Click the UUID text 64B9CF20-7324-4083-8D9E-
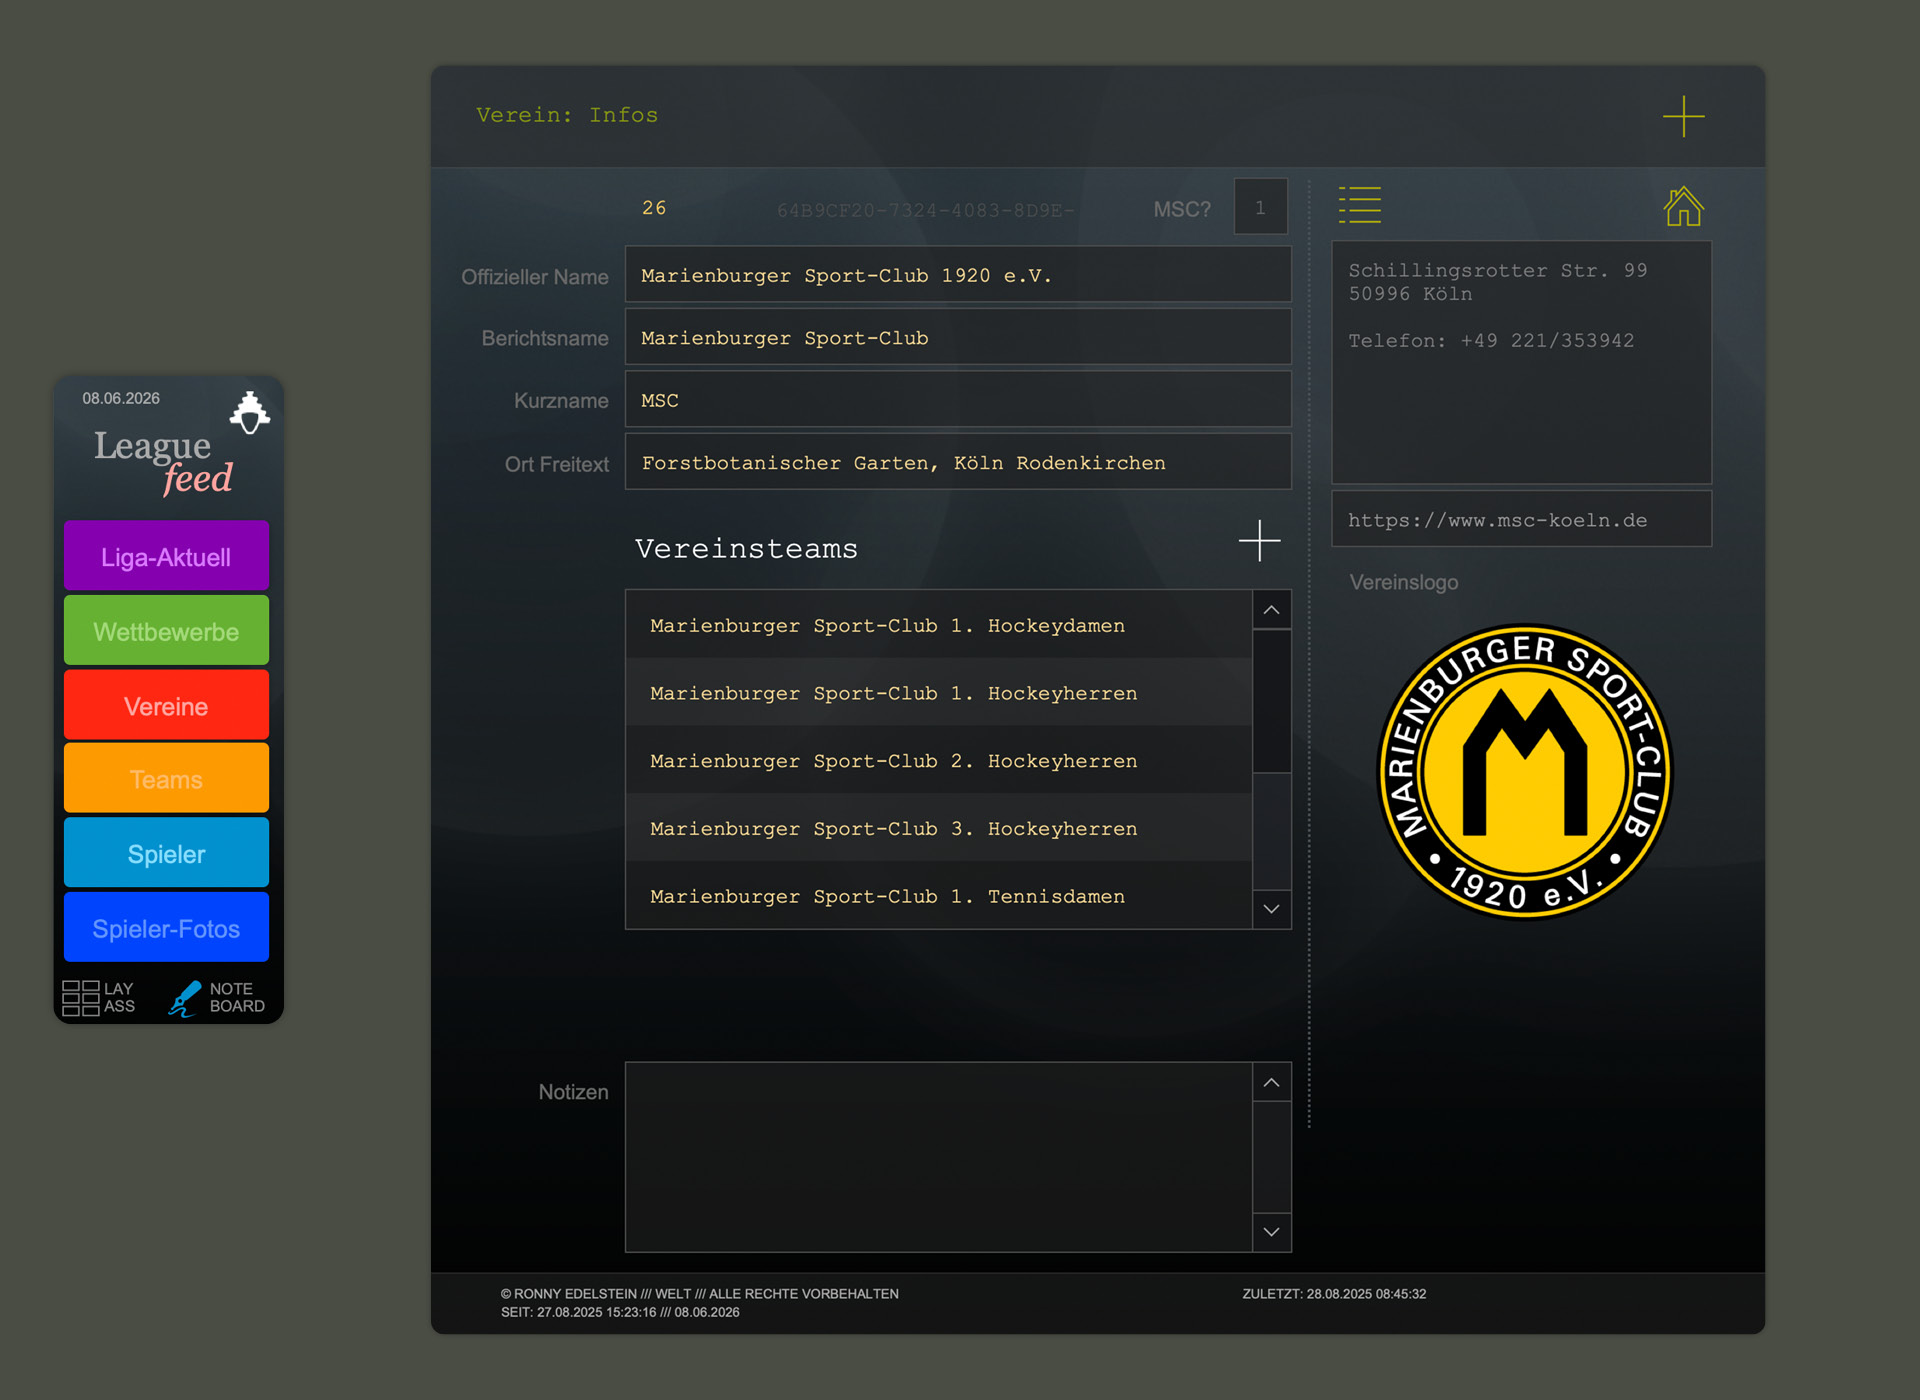The image size is (1920, 1400). click(x=925, y=210)
